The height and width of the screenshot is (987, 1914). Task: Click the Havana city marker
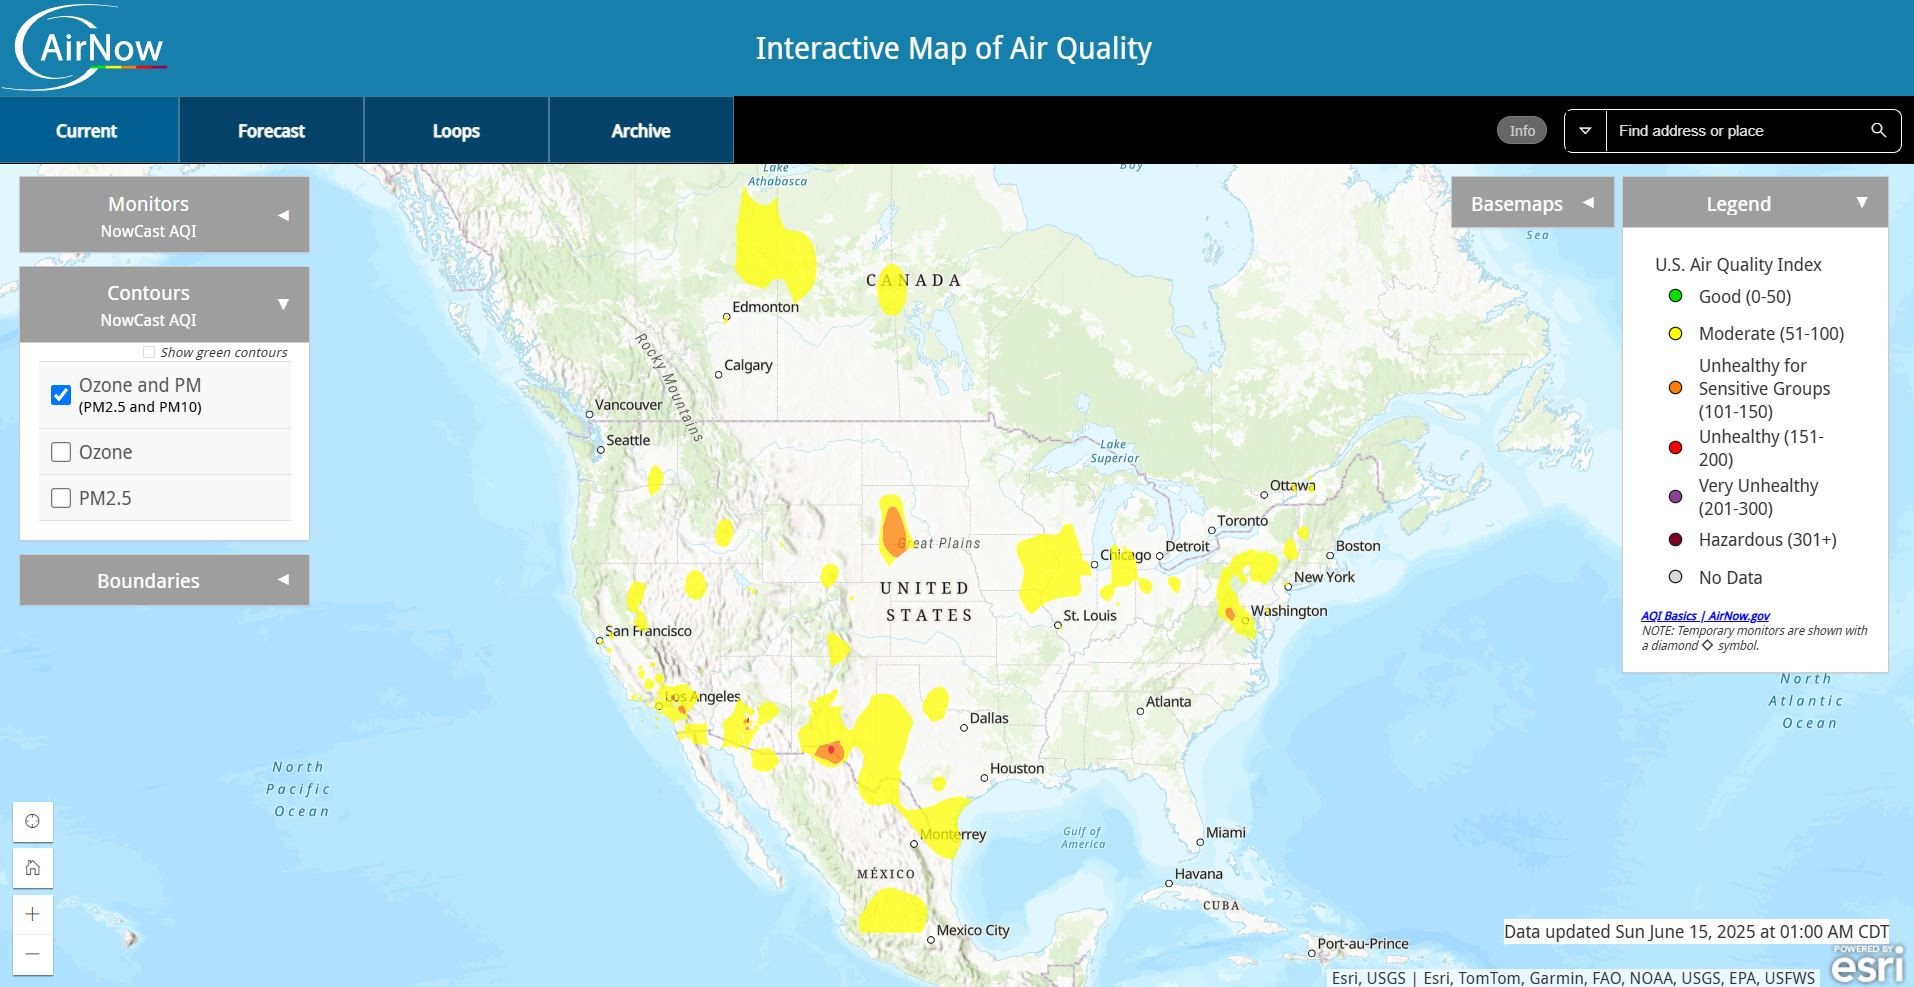click(1169, 883)
